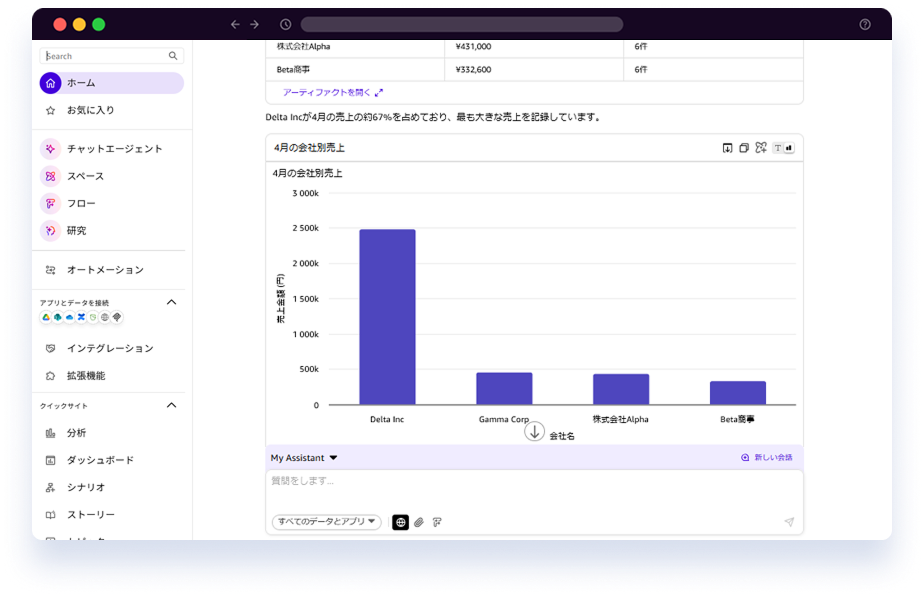
Task: Collapse the アプリとデータを接続 section
Action: tap(171, 301)
